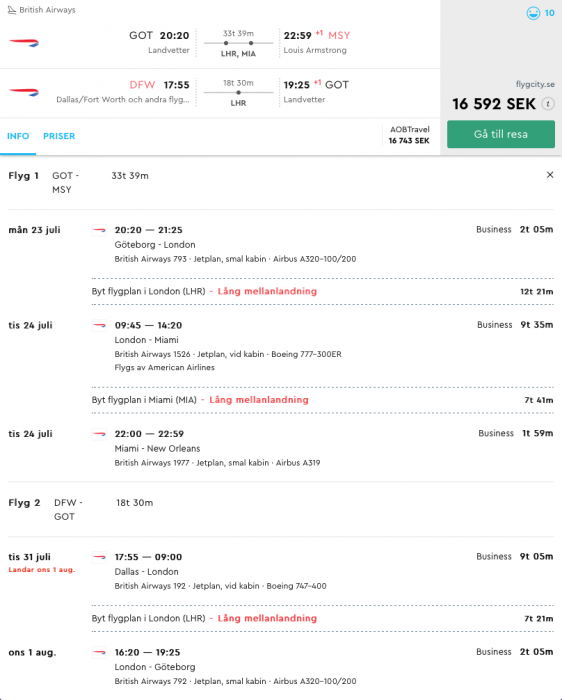Switch to the PRISER tab
The image size is (562, 700).
(59, 136)
